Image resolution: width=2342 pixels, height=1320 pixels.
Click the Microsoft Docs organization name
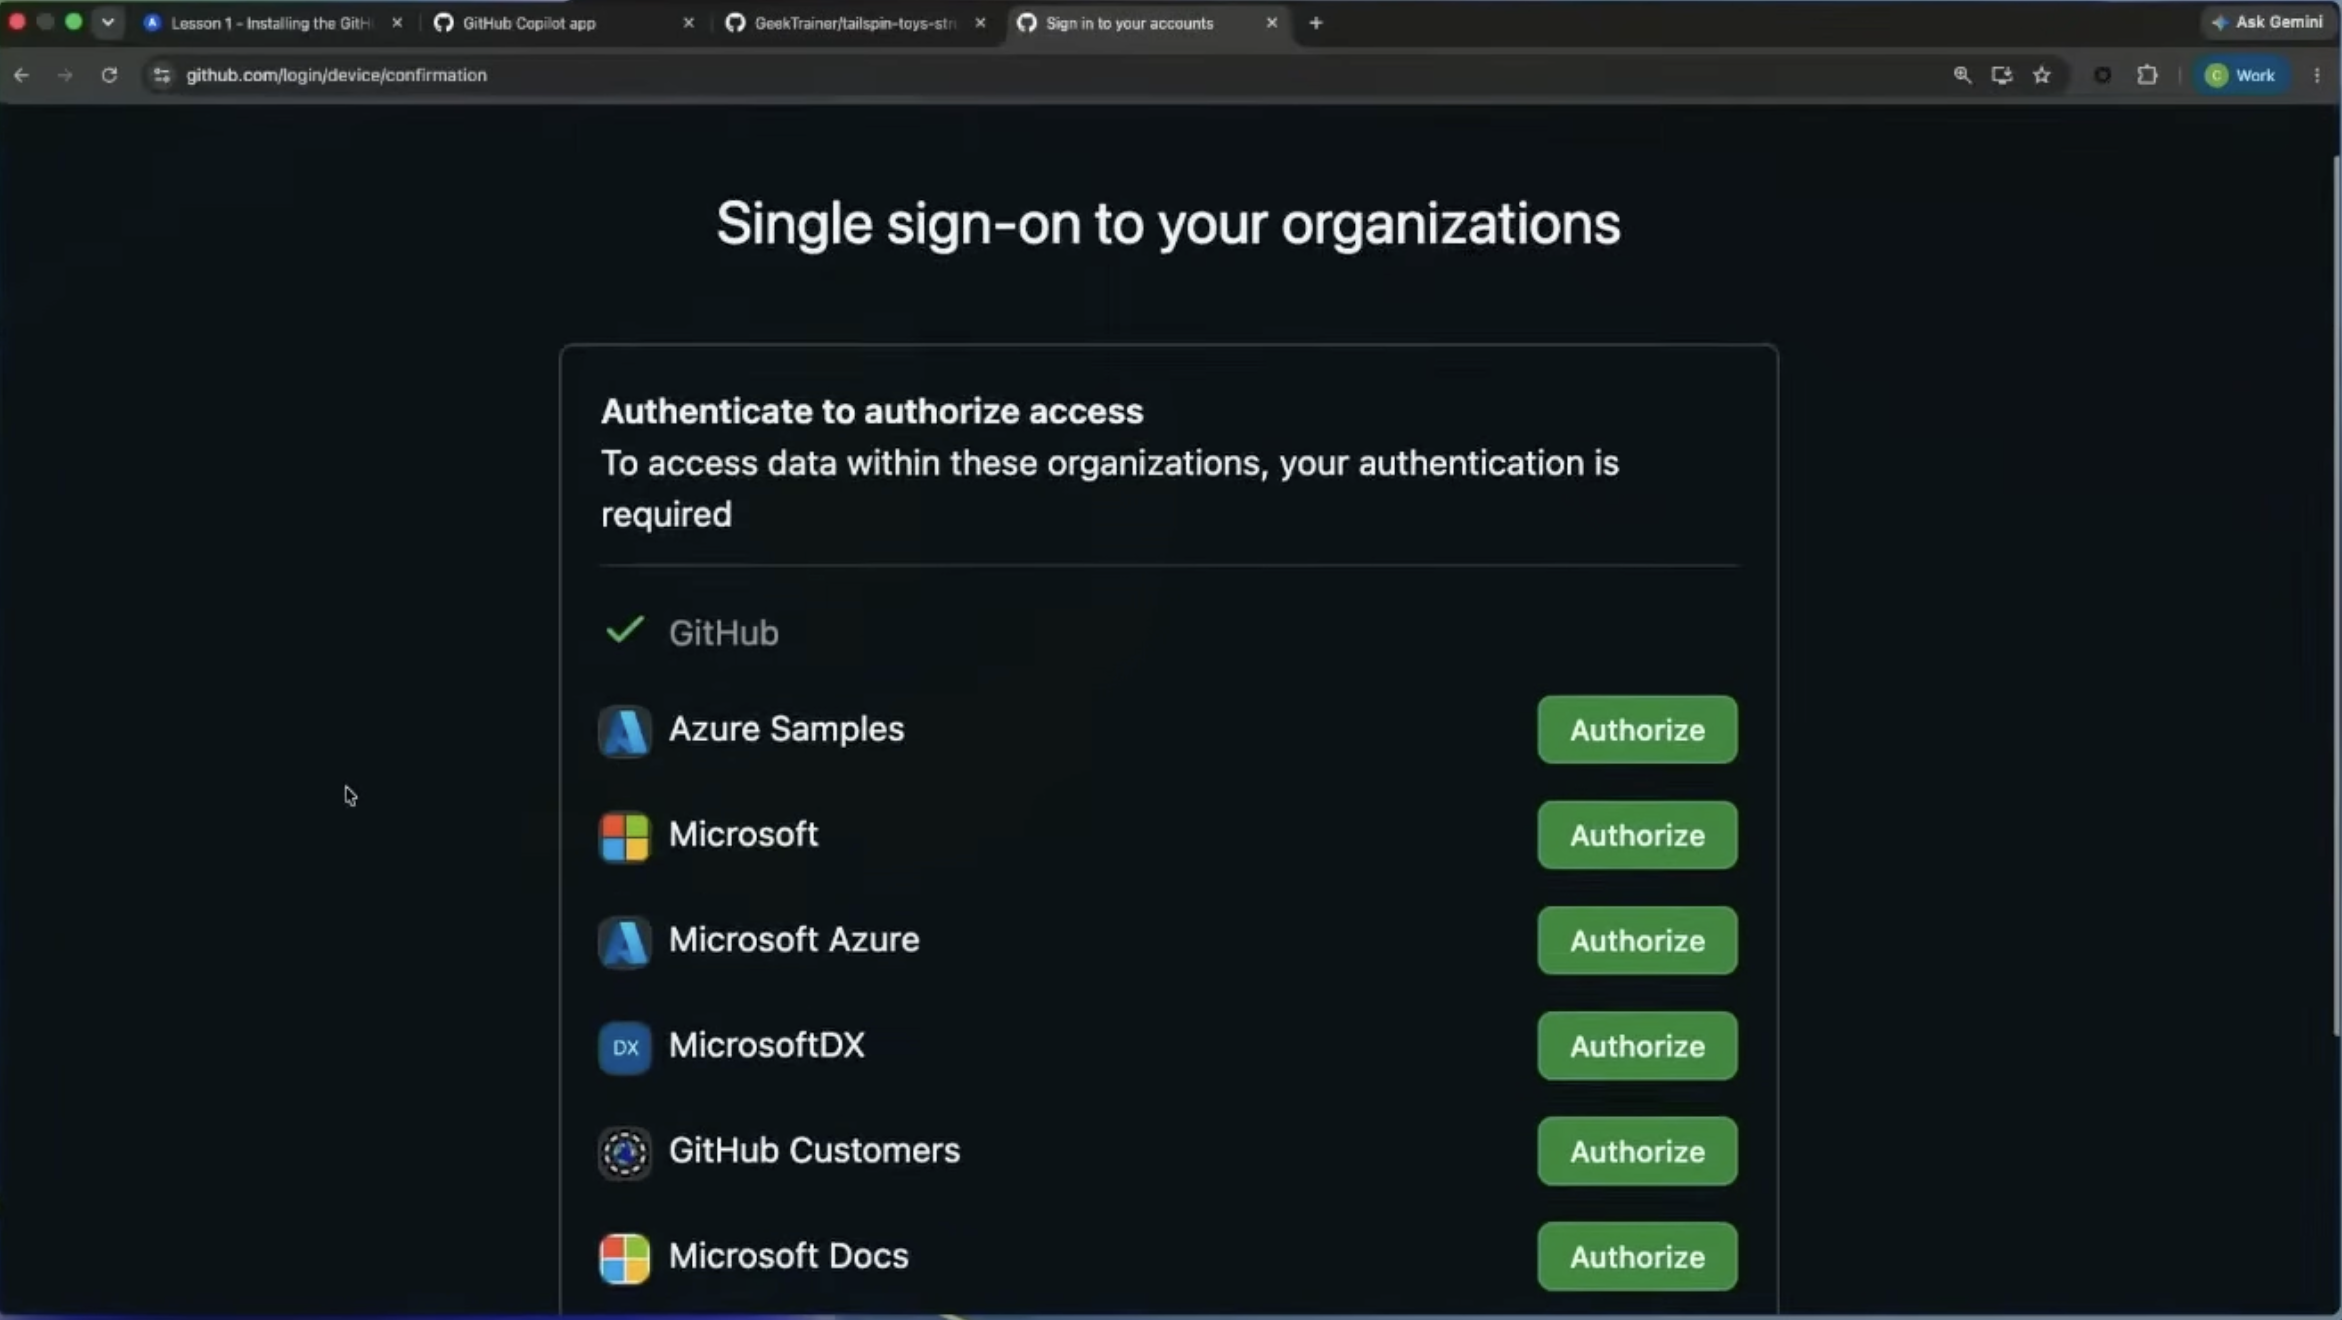(788, 1256)
